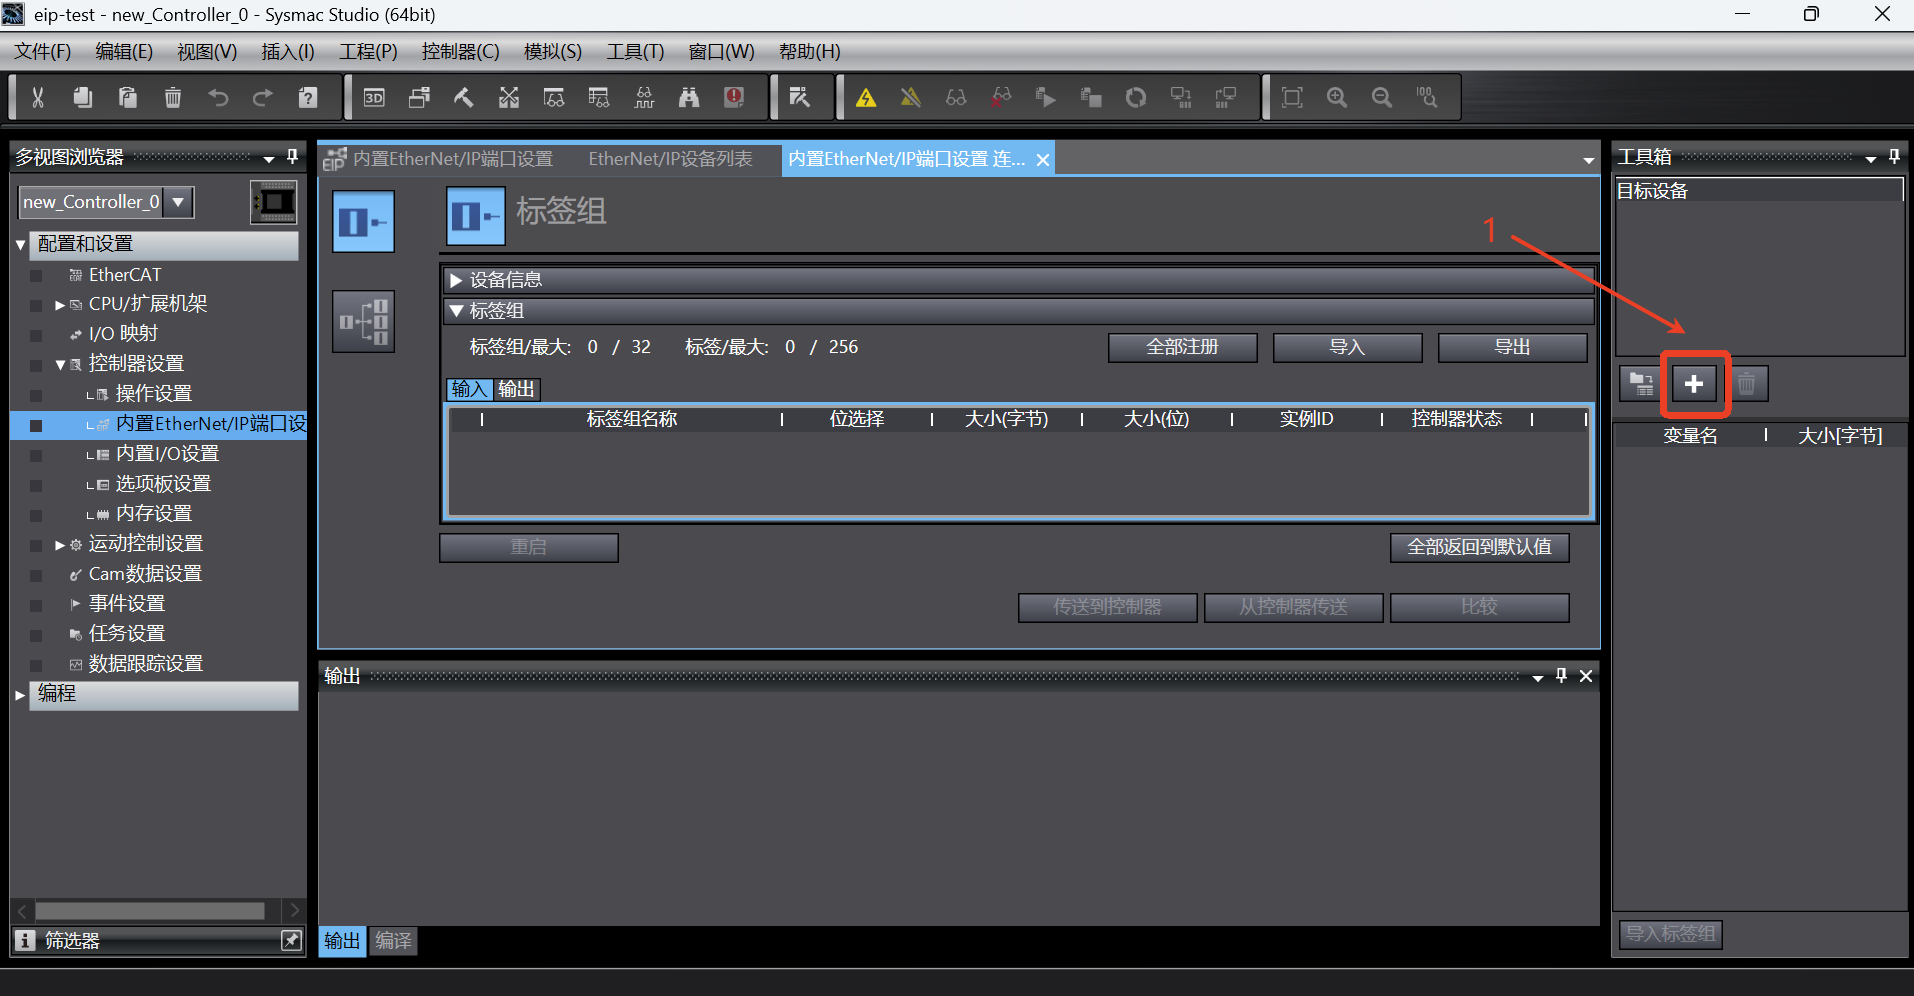Open the 控制器(C) menu
The image size is (1914, 996).
460,52
